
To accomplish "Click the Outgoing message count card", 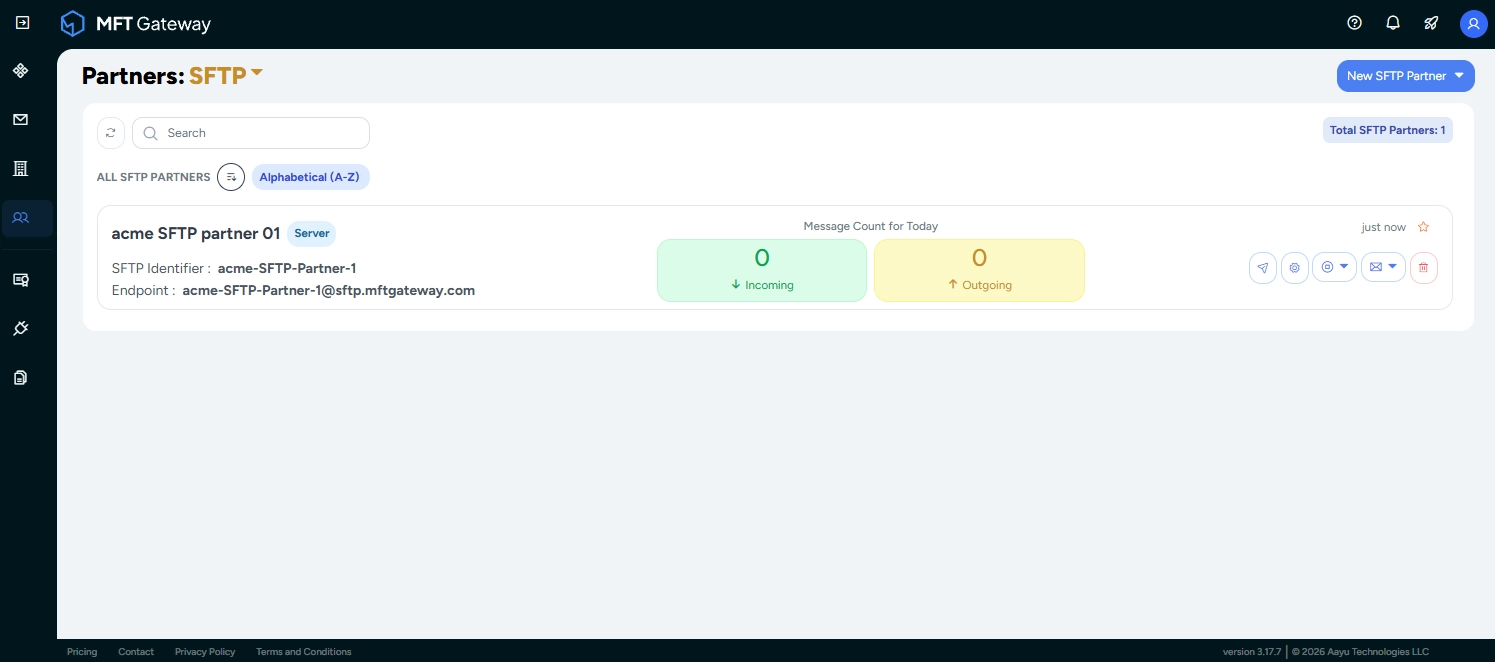I will pyautogui.click(x=979, y=270).
